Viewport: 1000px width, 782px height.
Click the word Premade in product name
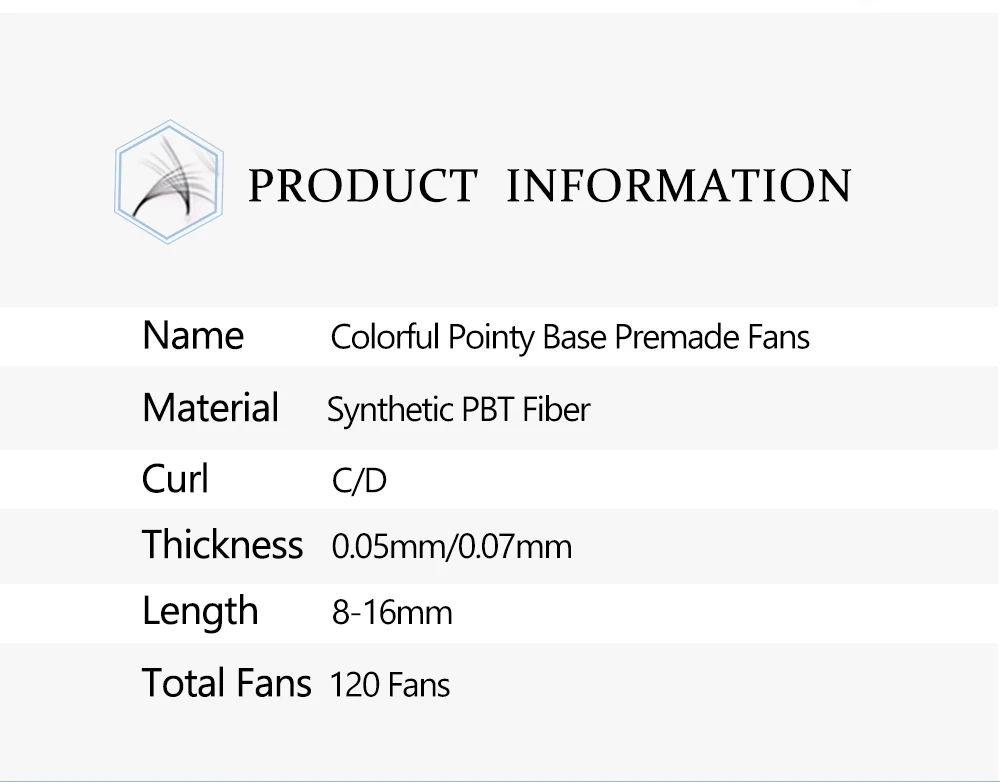[677, 337]
